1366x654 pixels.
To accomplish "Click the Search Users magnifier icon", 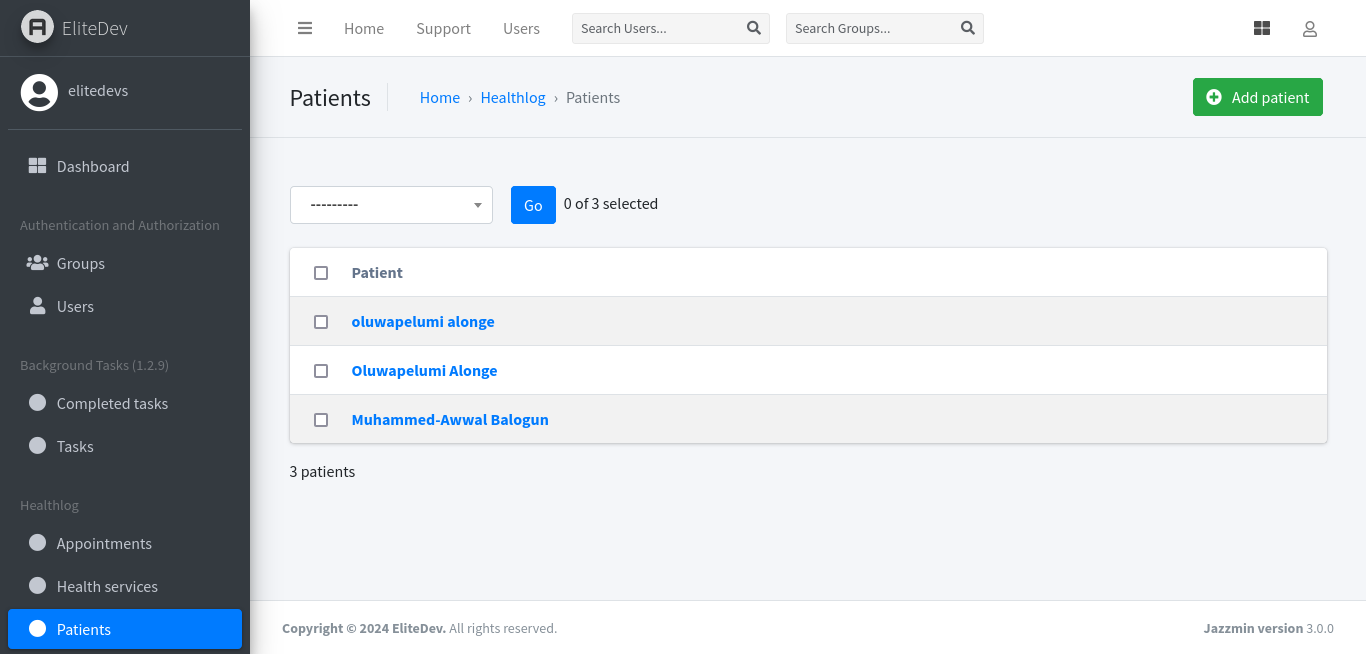I will click(x=754, y=28).
